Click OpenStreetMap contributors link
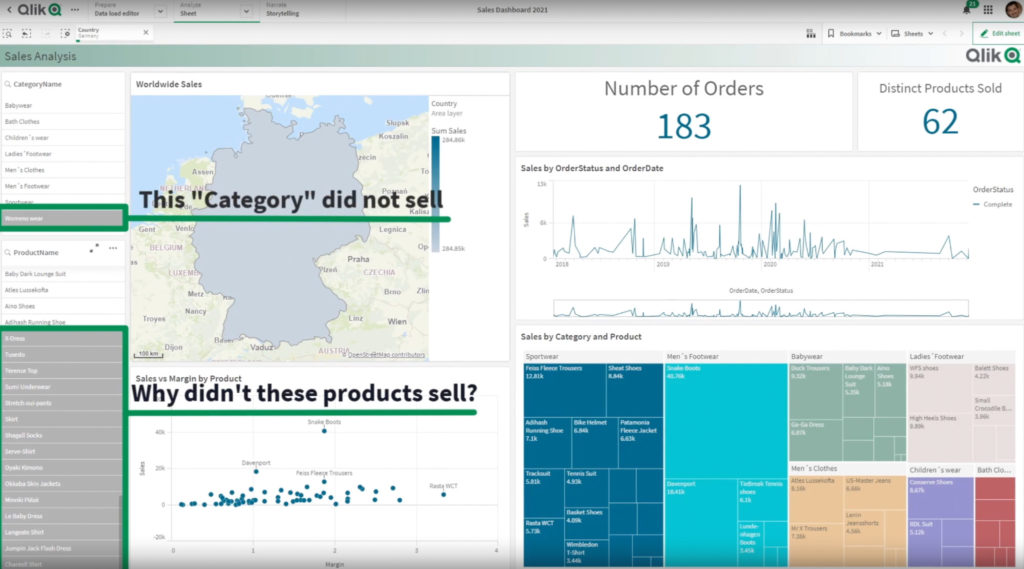 coord(386,355)
